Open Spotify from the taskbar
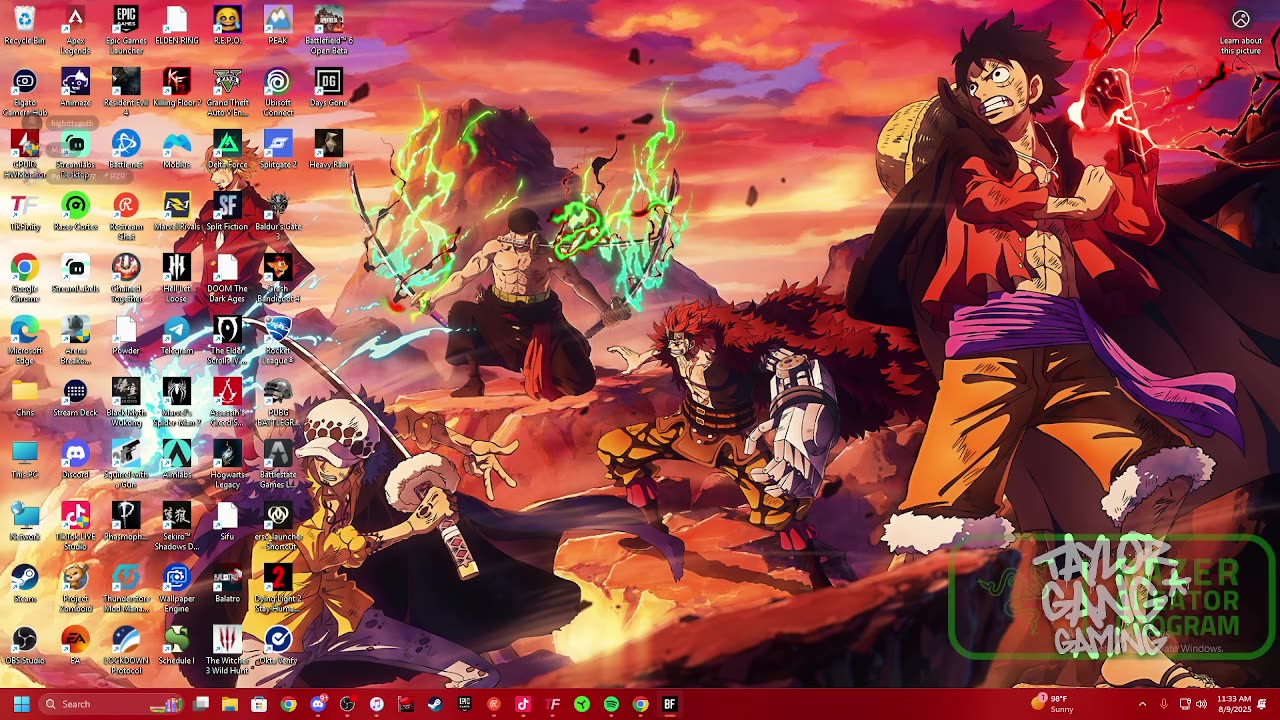1280x720 pixels. (611, 704)
